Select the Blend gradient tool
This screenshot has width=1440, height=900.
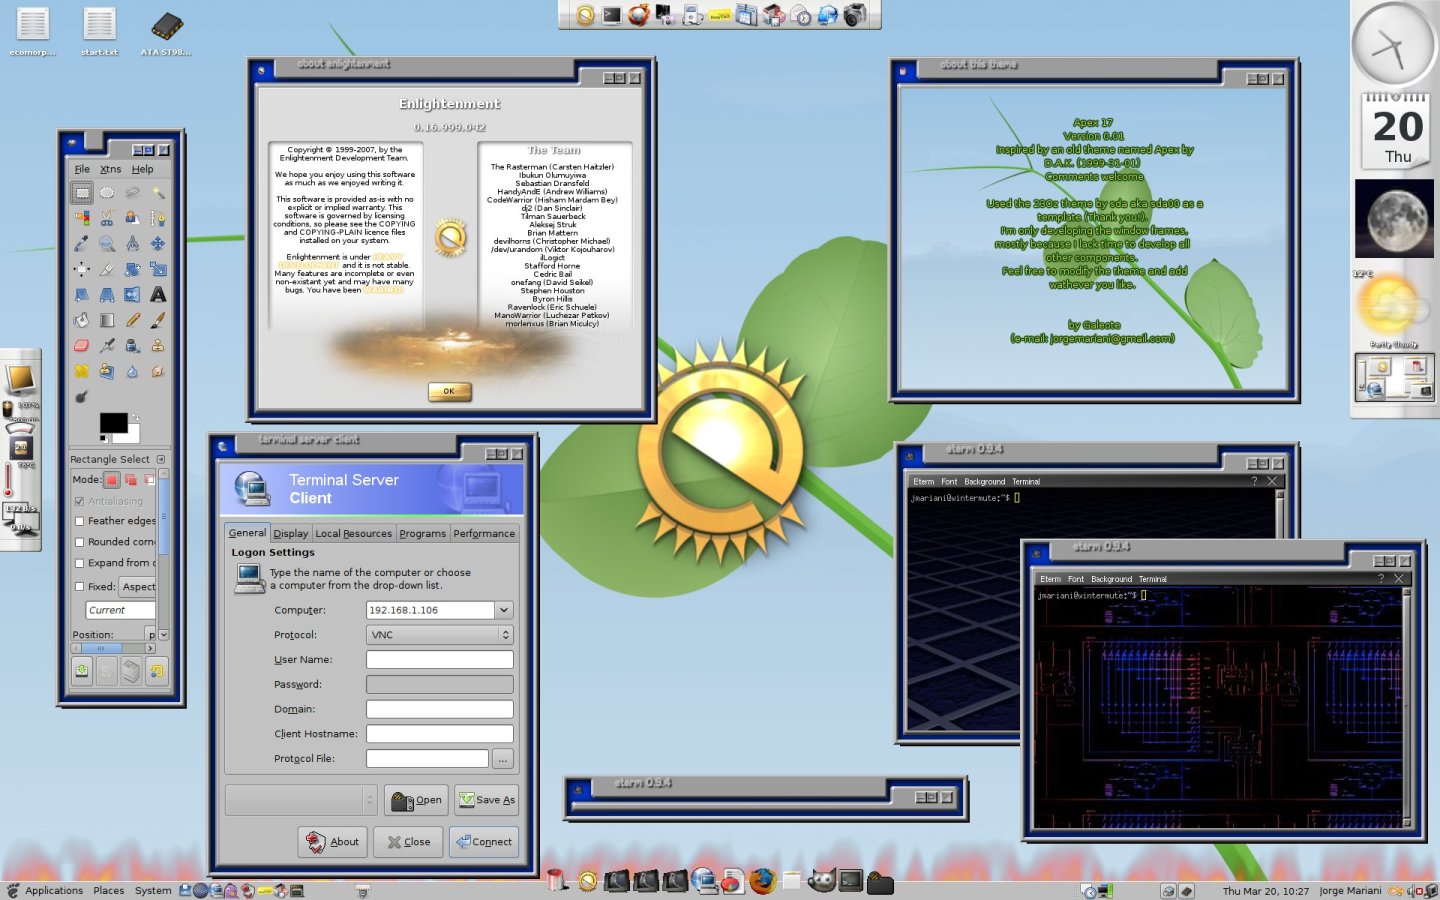(x=107, y=320)
